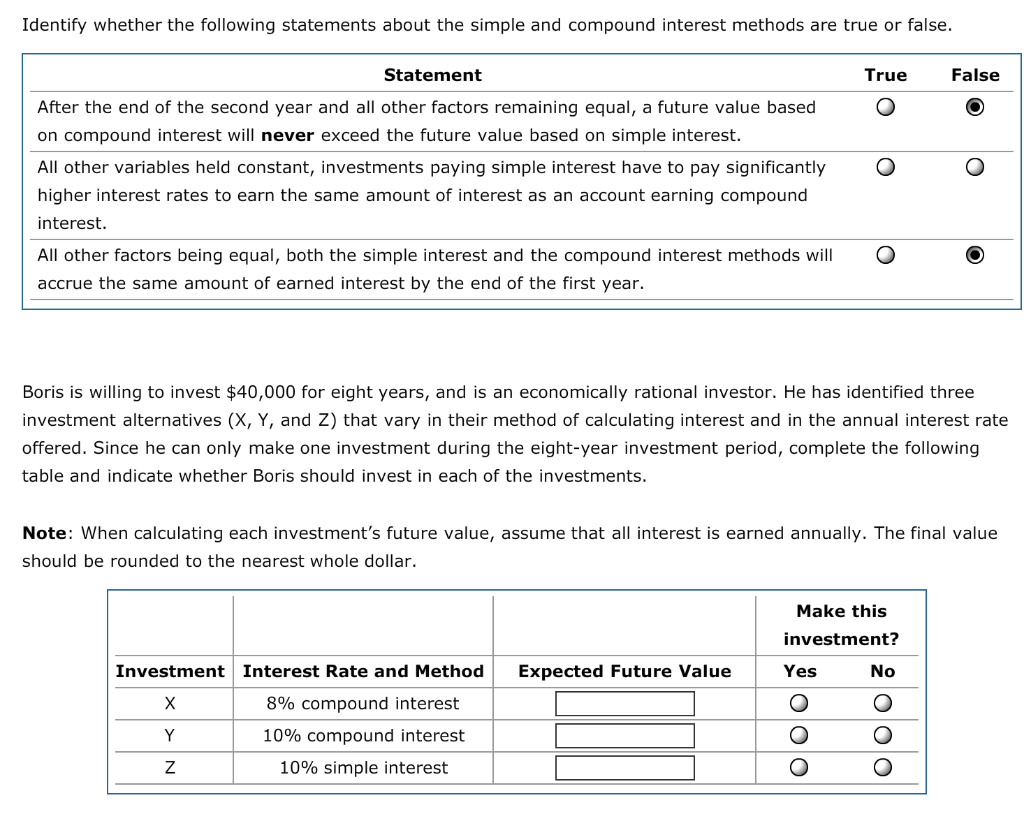Select False for the simple interest rates statement

click(x=974, y=167)
